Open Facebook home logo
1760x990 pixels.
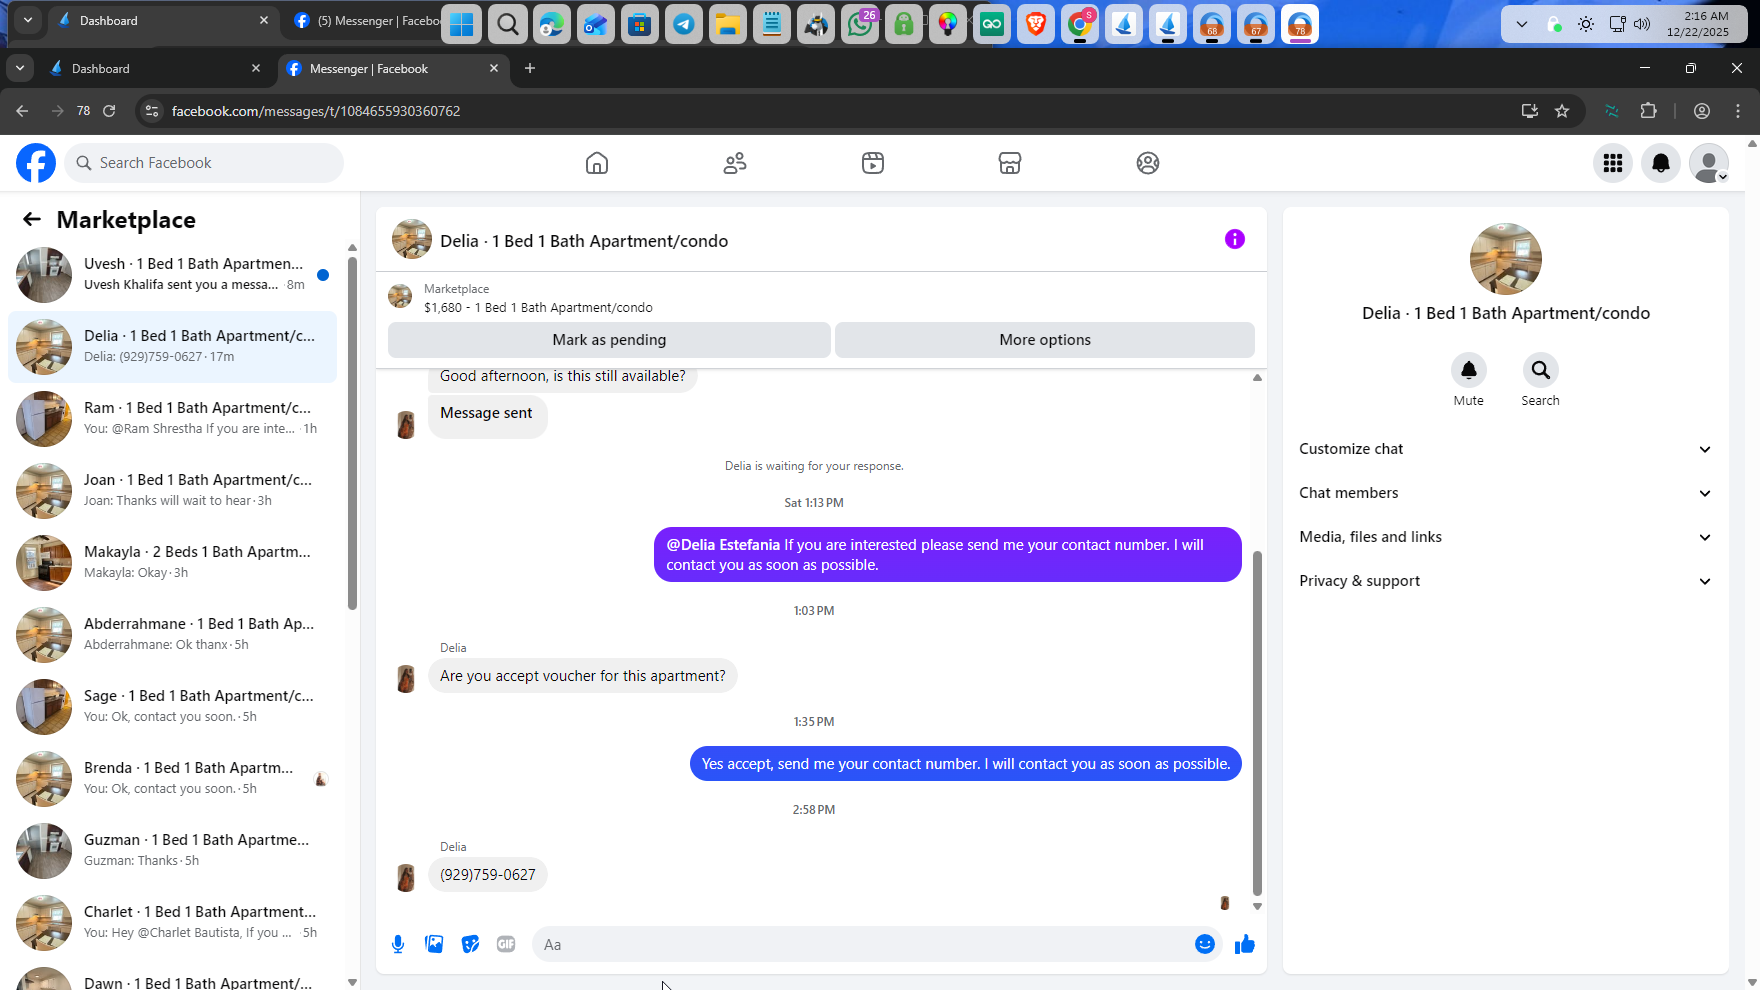(36, 163)
